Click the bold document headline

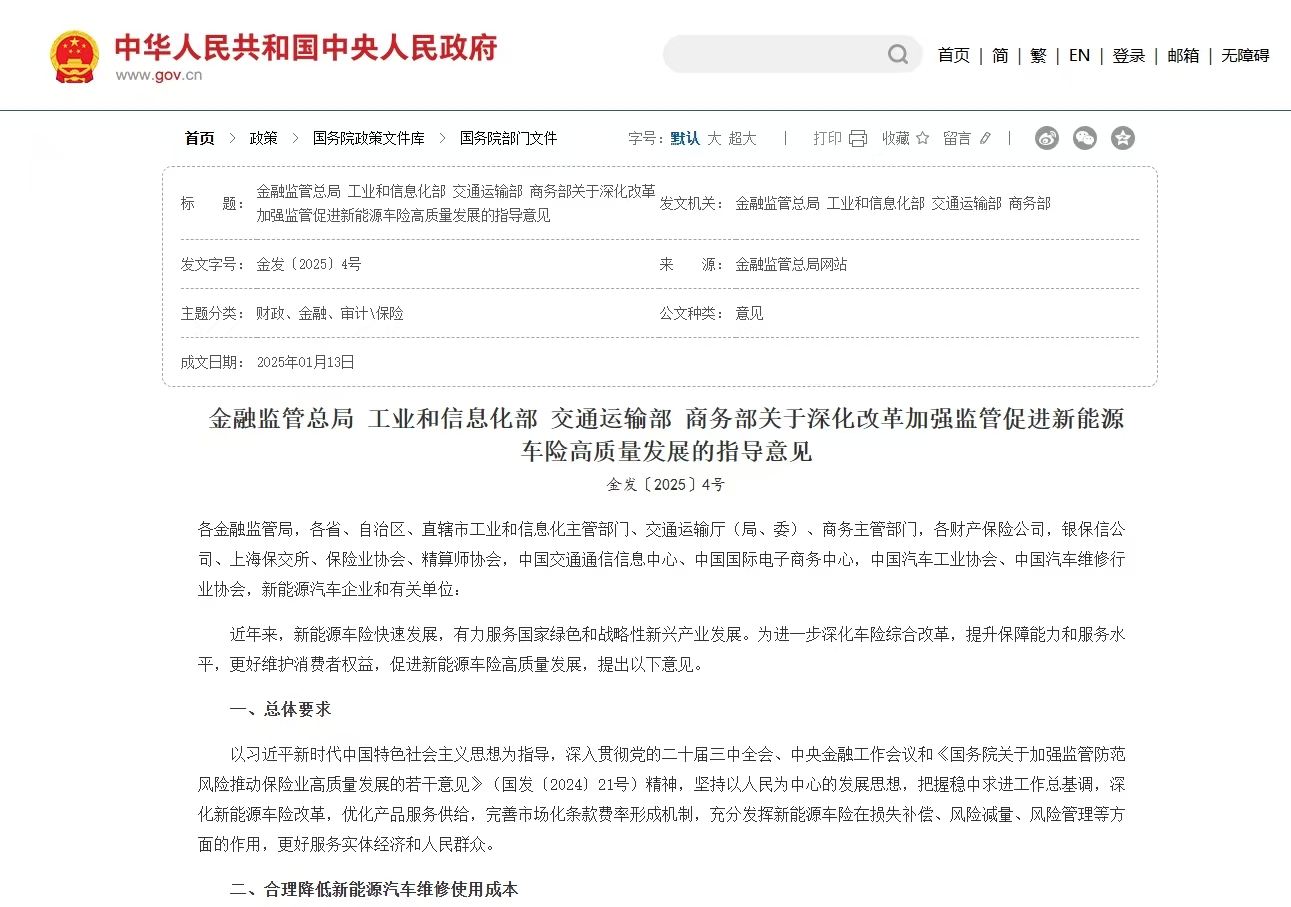[666, 435]
